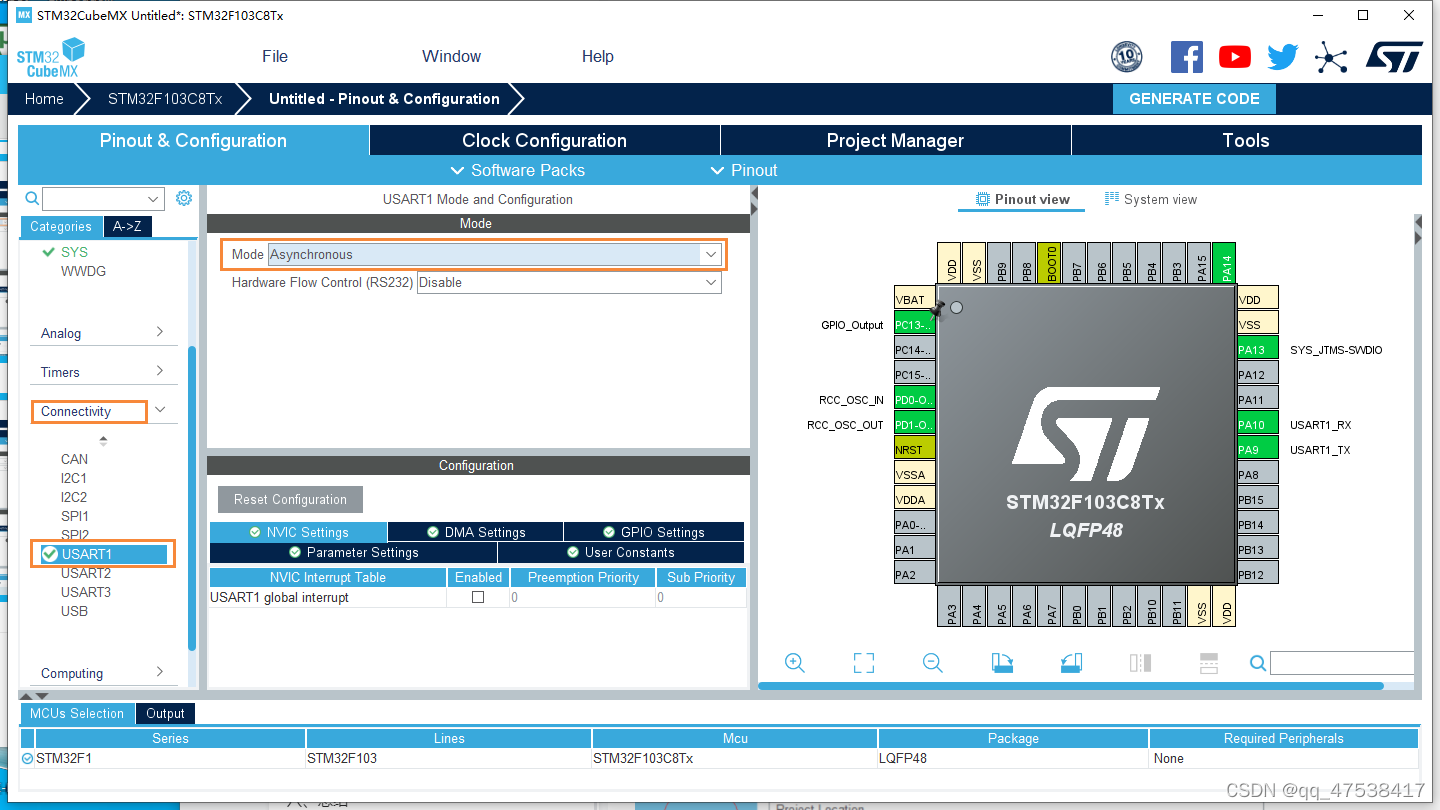Rotate the chip clockwise

click(1002, 663)
